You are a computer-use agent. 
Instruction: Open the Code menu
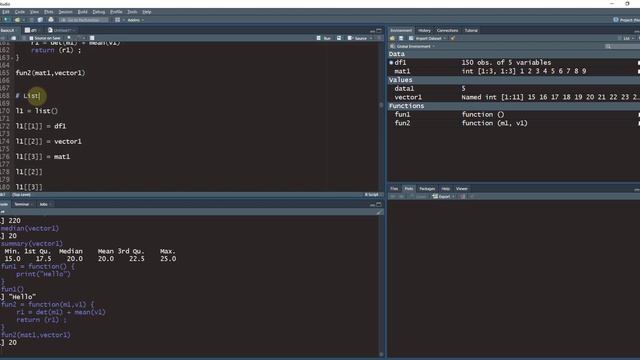click(x=20, y=12)
